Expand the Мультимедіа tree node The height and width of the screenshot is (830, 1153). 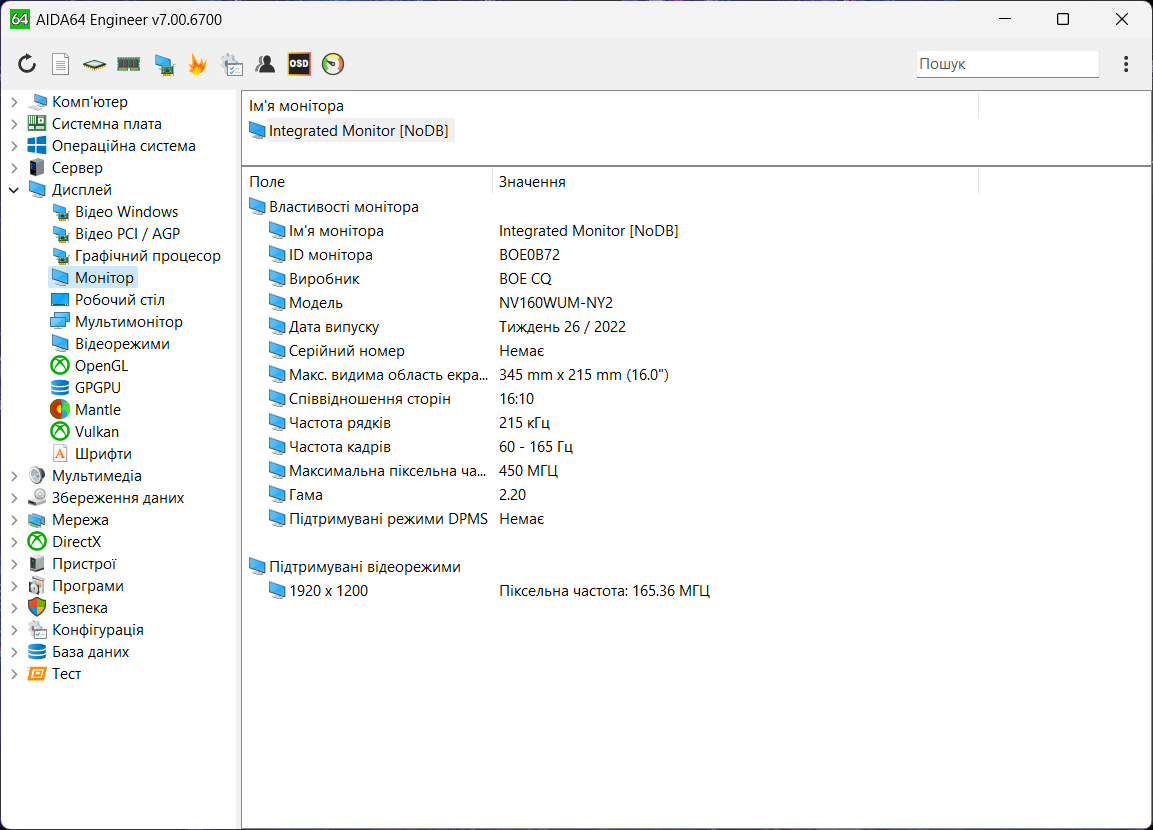pos(14,476)
